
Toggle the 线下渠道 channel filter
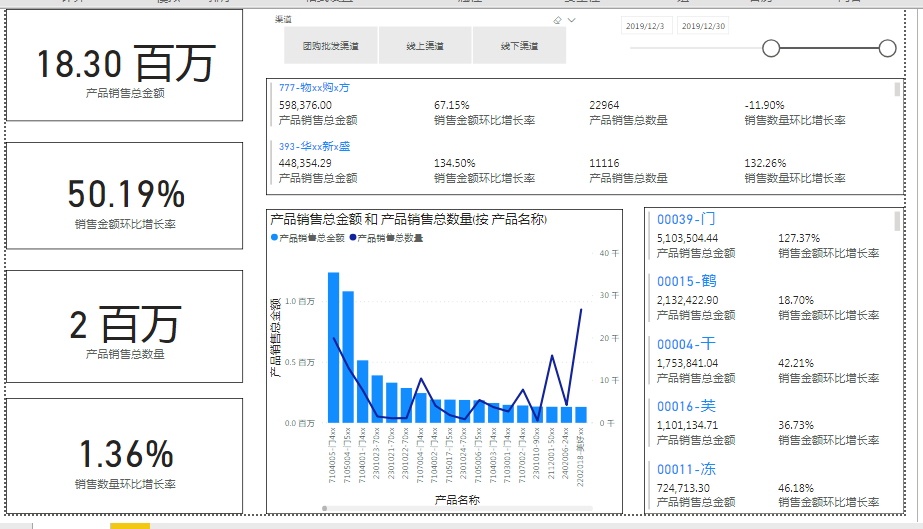click(x=519, y=46)
